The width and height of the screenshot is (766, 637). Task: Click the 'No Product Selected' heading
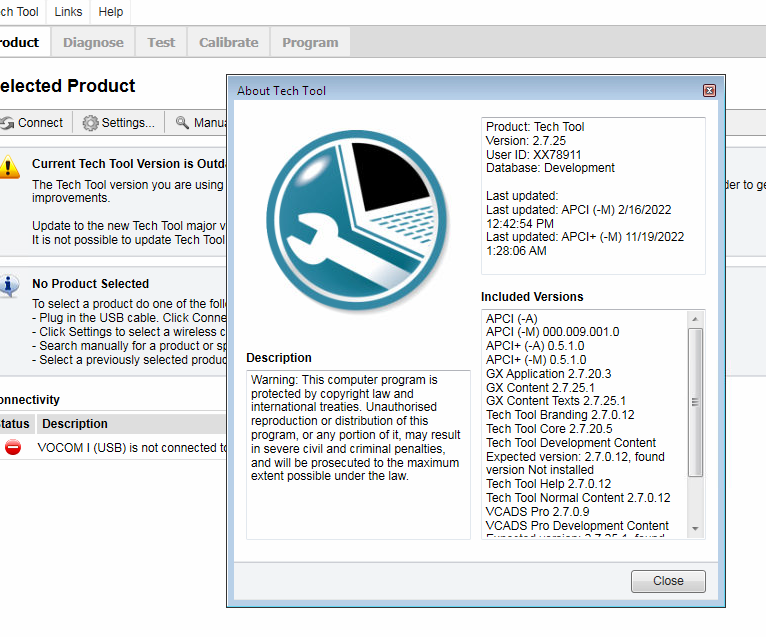(x=90, y=284)
